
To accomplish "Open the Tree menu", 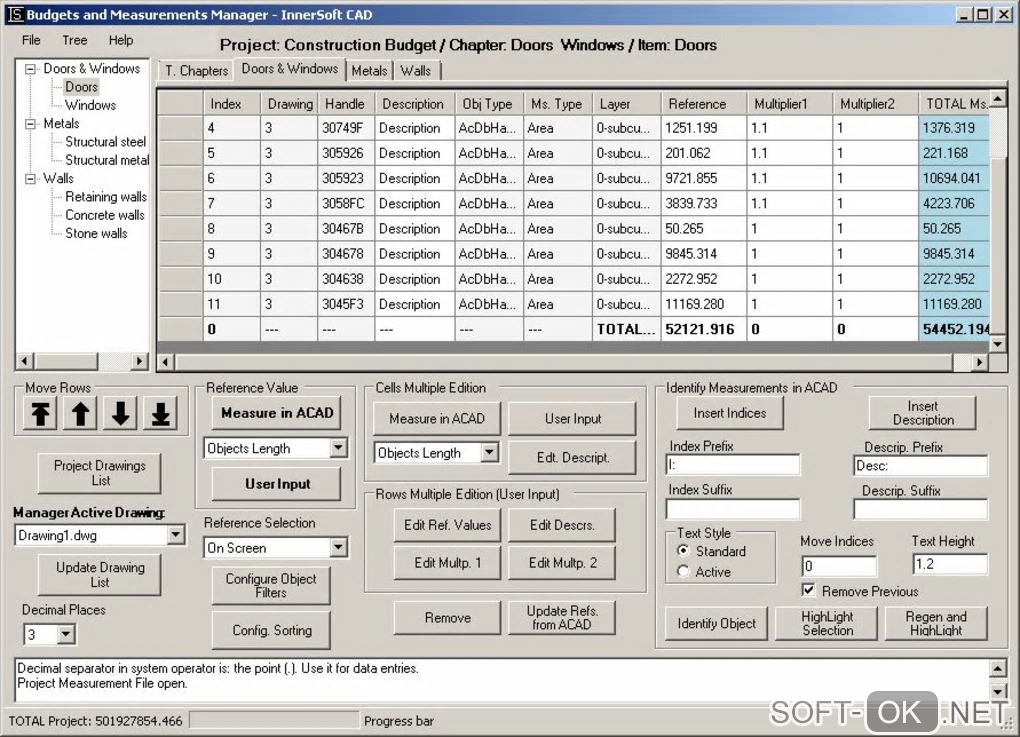I will 75,40.
